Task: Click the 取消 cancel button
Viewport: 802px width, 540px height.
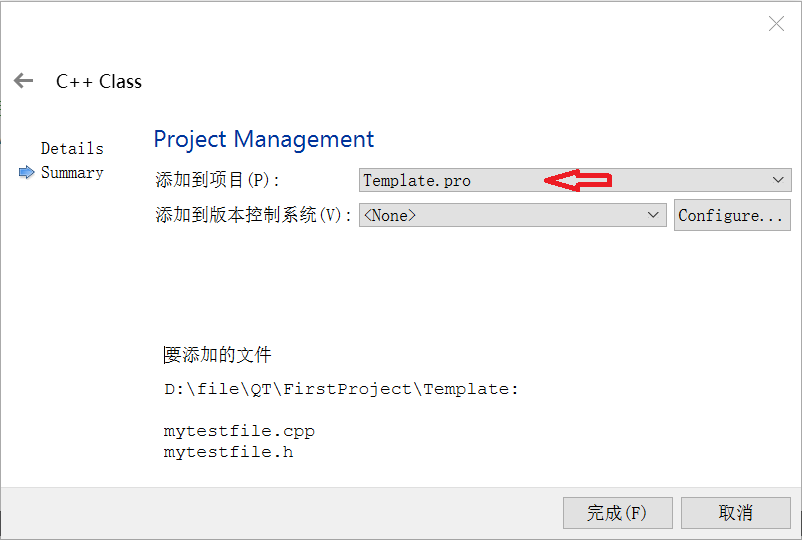Action: 735,513
